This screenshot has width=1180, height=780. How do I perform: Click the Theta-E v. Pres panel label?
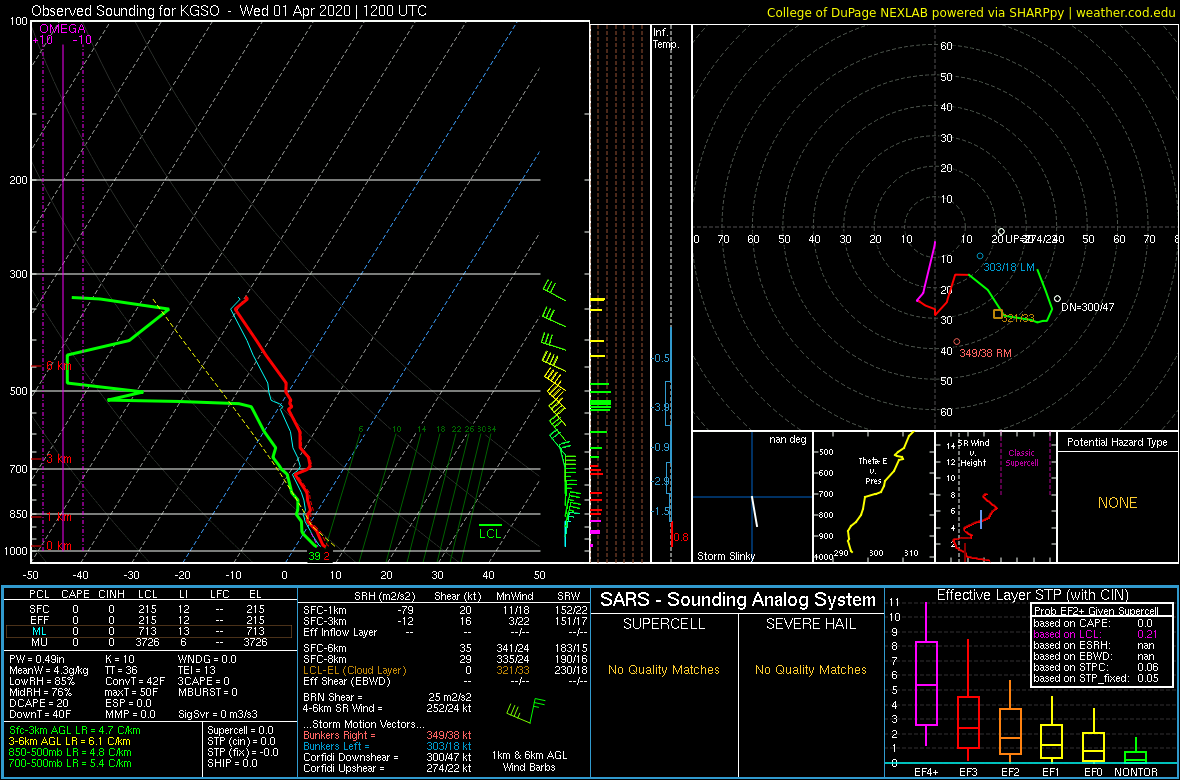click(x=875, y=469)
